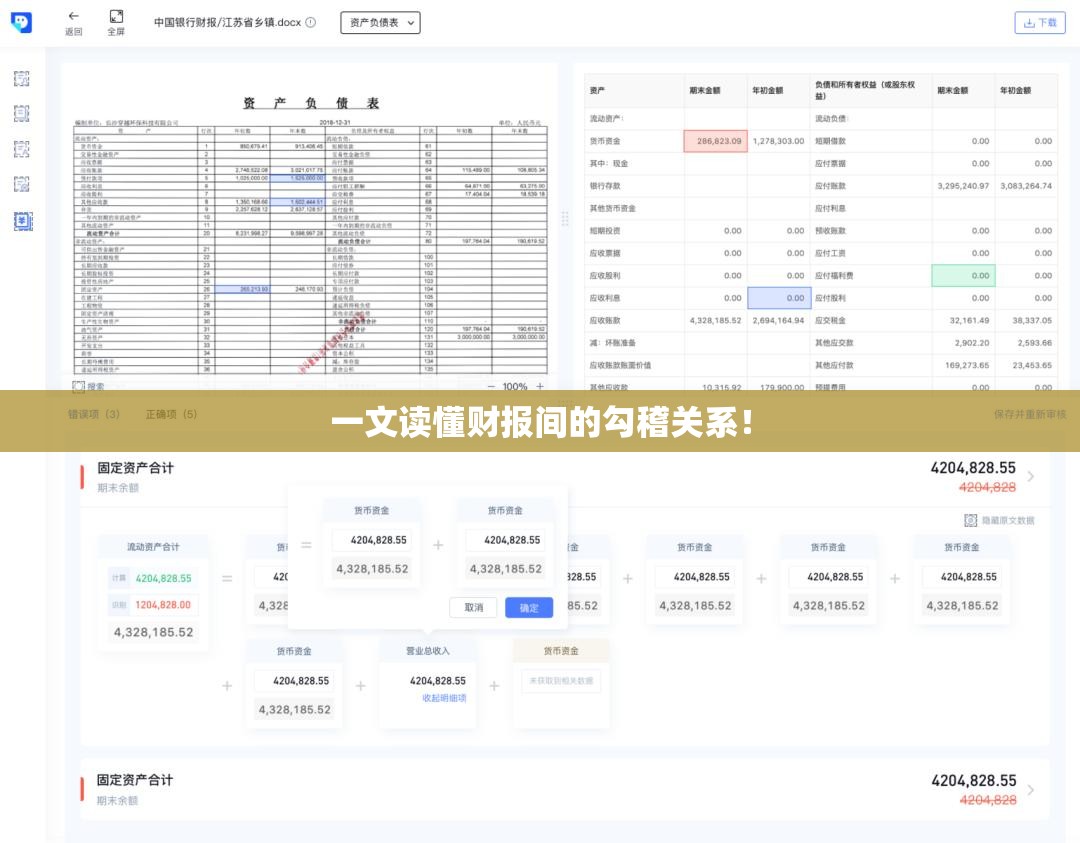This screenshot has height=843, width=1080.
Task: Click the 2,694,164.94 应收账款 opening value
Action: [x=778, y=320]
